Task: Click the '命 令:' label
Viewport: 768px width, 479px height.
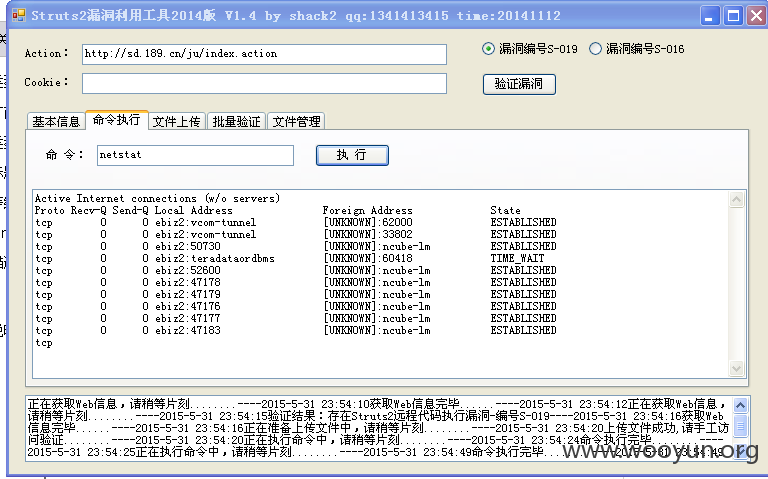Action: [64, 155]
